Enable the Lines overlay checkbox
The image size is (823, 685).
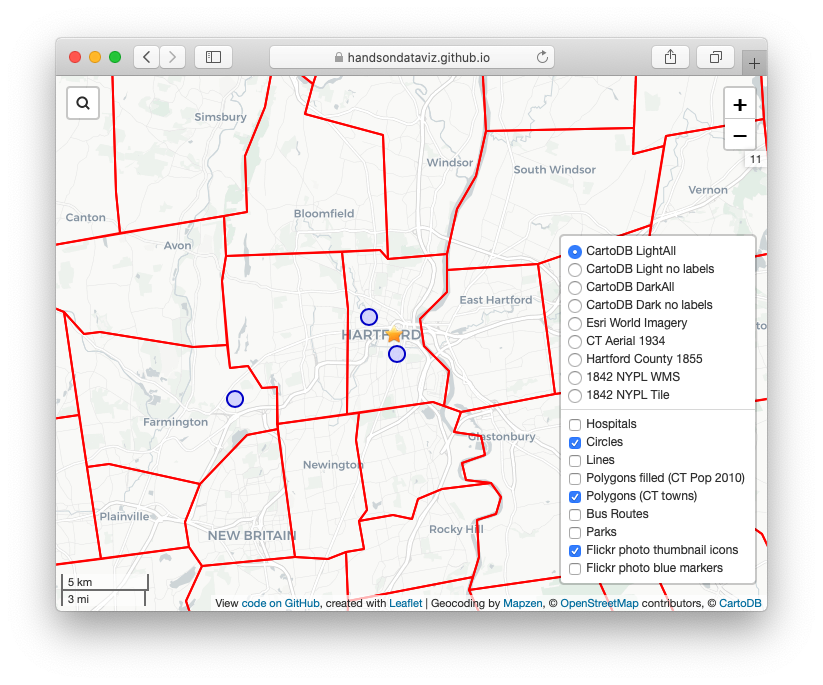click(575, 460)
